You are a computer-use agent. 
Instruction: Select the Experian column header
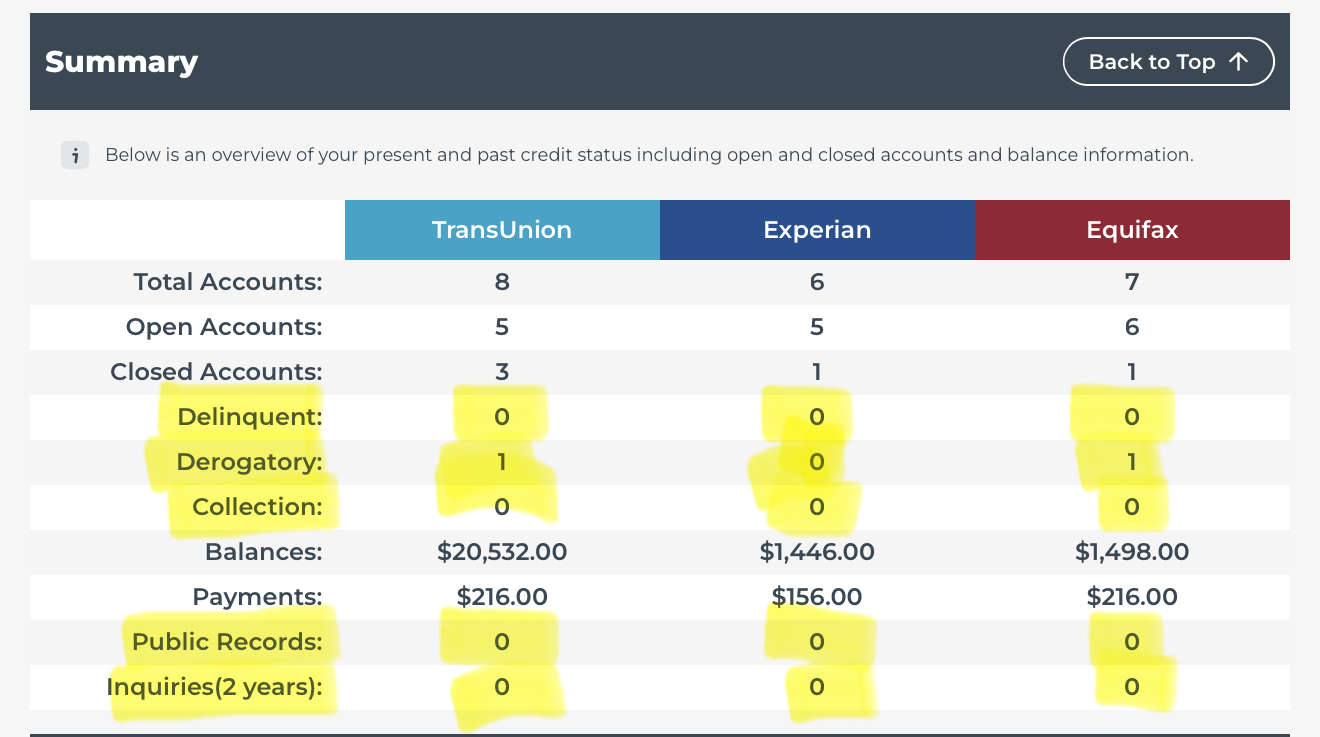click(817, 229)
